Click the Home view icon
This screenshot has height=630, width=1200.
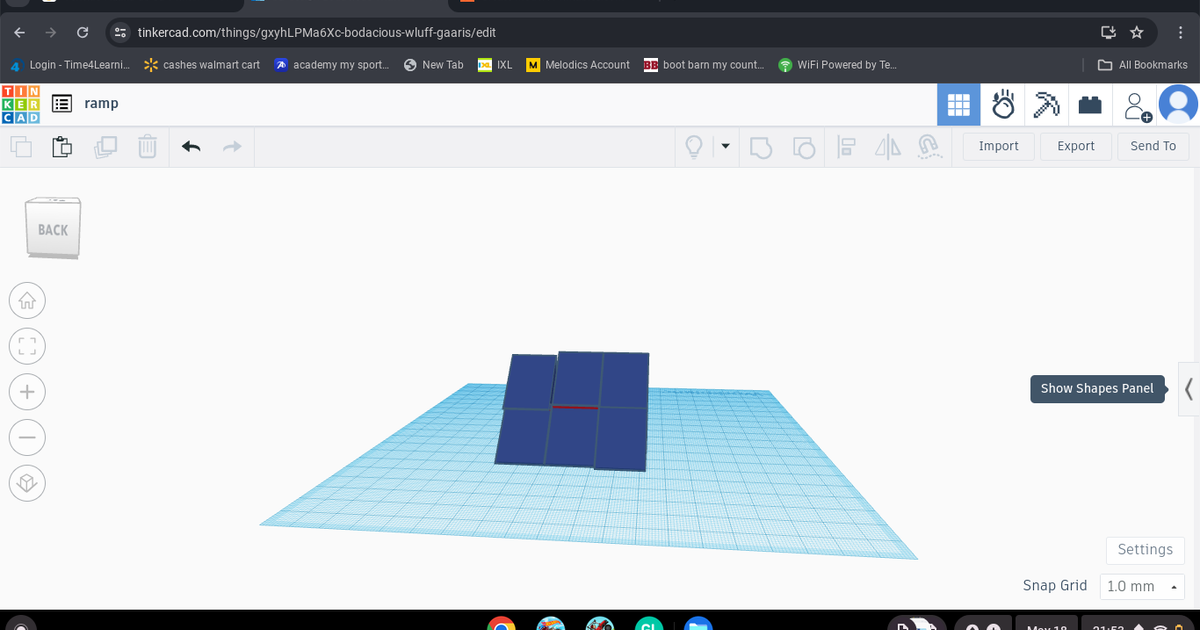tap(27, 300)
